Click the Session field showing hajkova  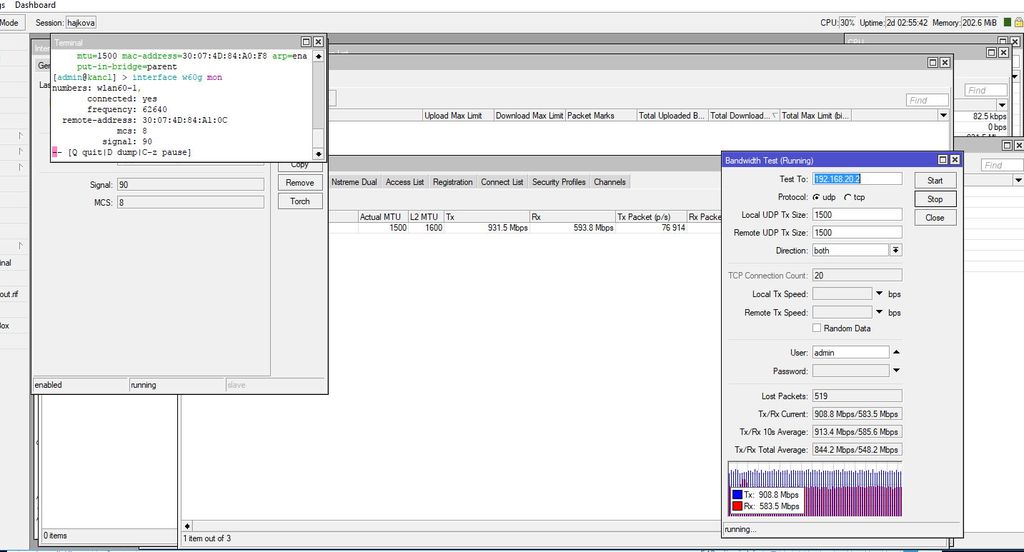(x=81, y=23)
